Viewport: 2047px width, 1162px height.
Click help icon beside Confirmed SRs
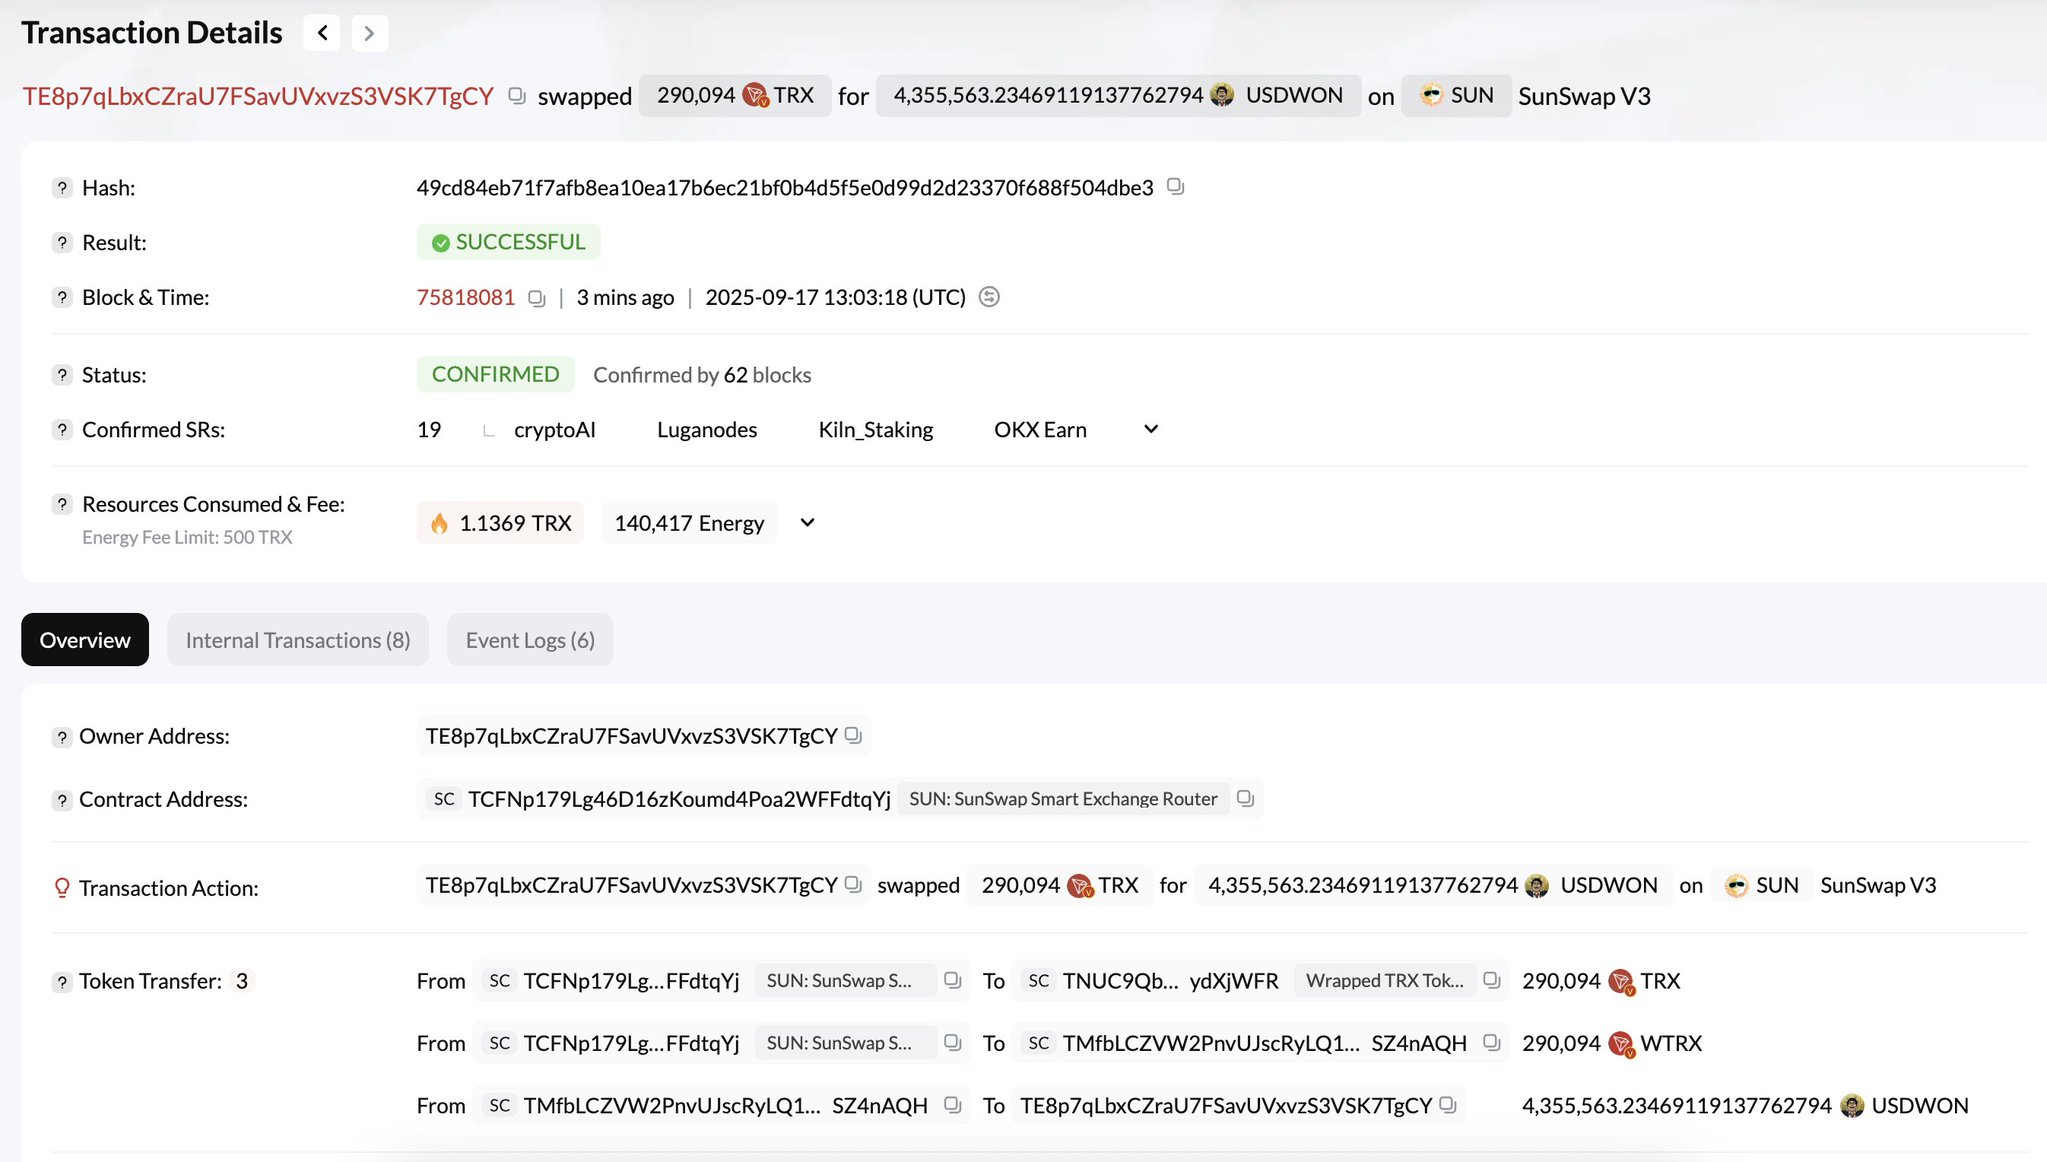pos(62,430)
